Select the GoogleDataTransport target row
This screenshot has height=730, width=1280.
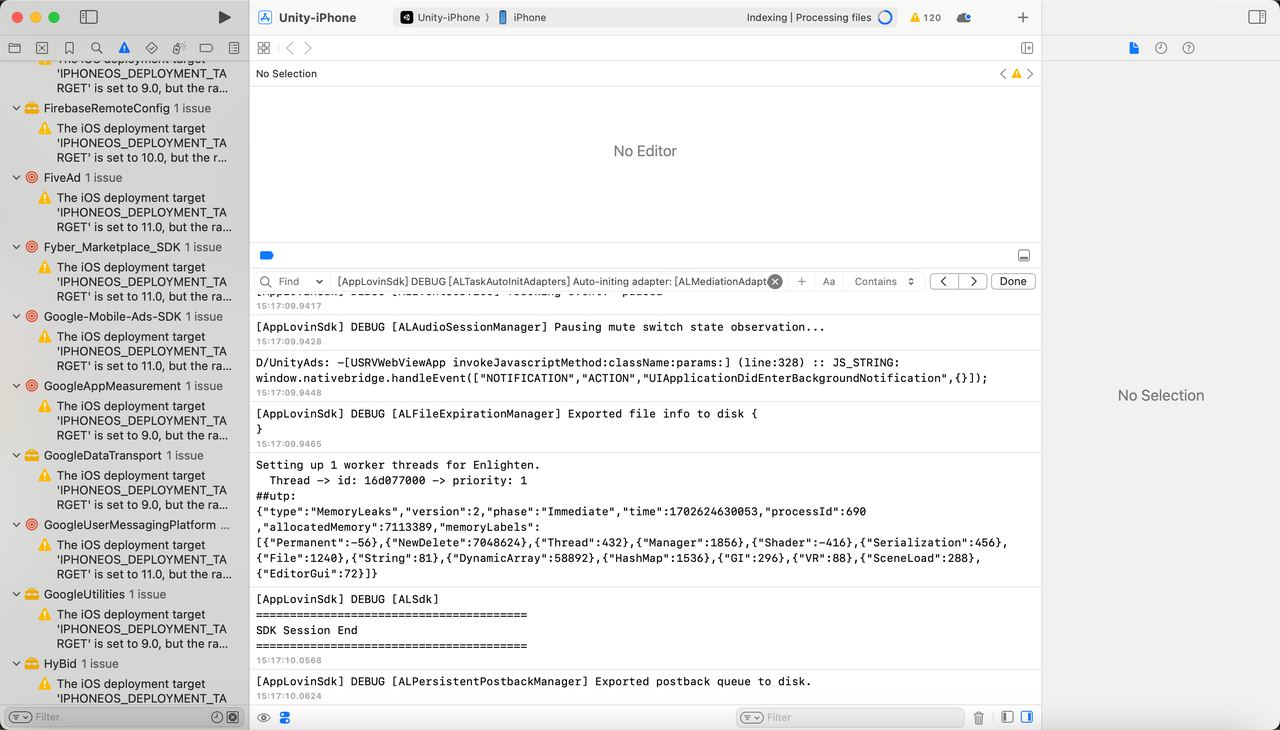[x=124, y=456]
